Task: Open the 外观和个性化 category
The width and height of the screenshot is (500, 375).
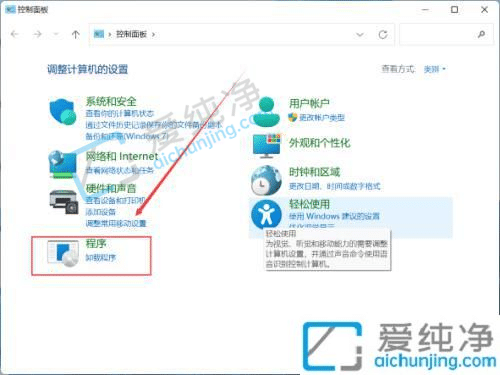Action: click(320, 143)
